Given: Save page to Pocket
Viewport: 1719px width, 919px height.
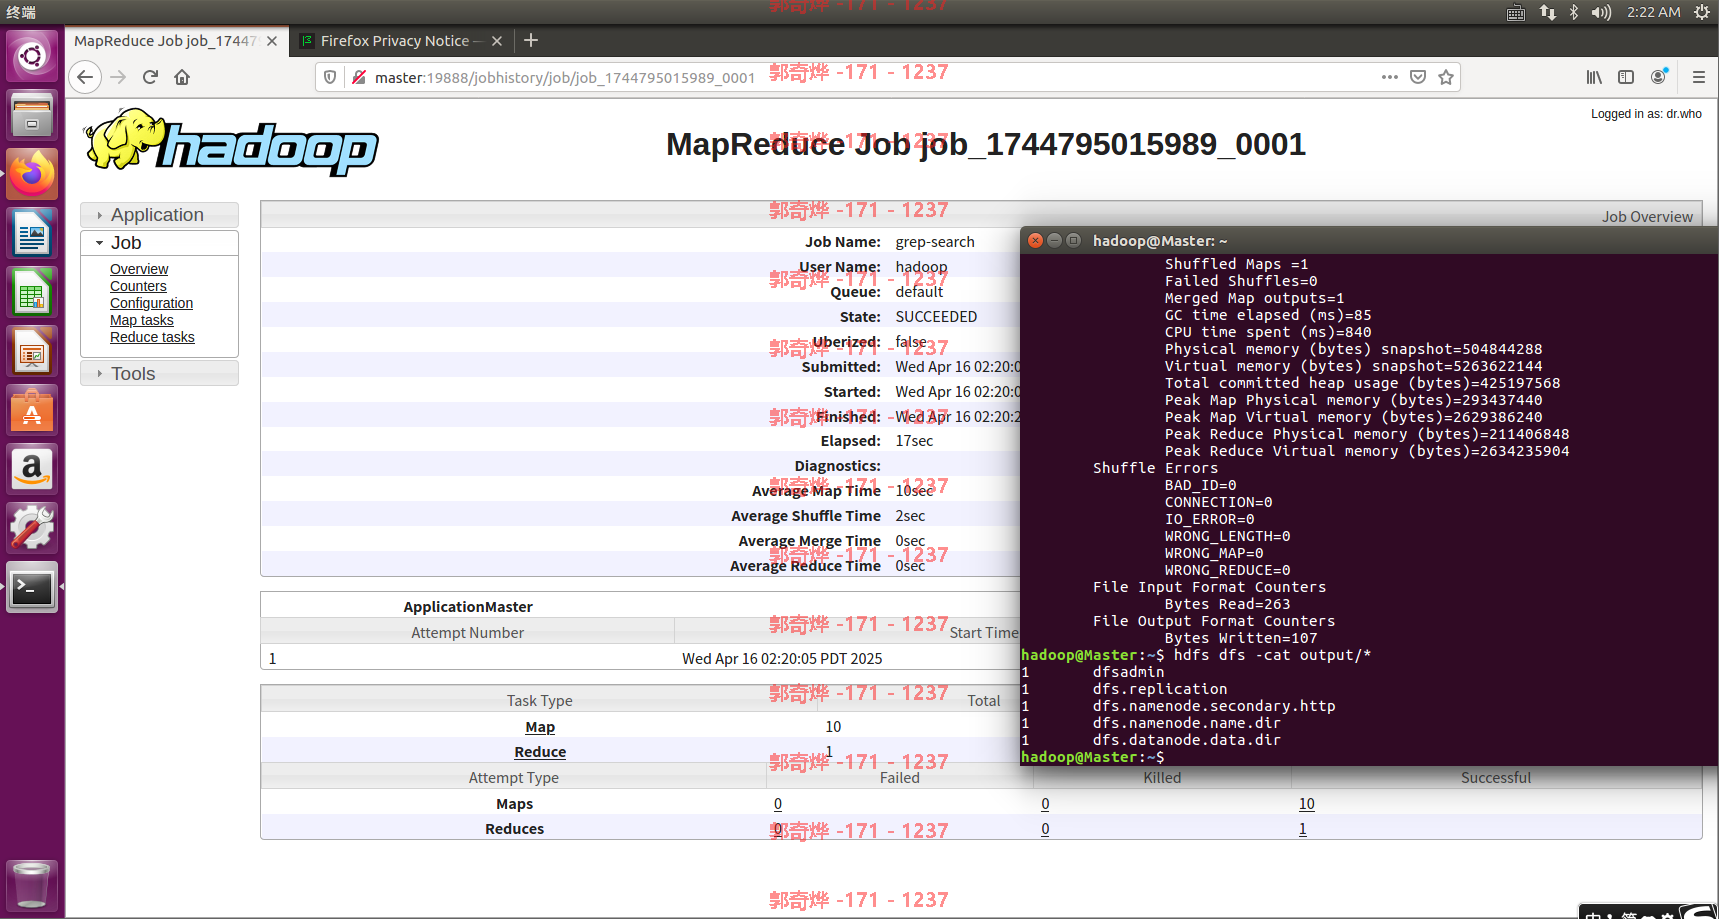Looking at the screenshot, I should [x=1418, y=77].
